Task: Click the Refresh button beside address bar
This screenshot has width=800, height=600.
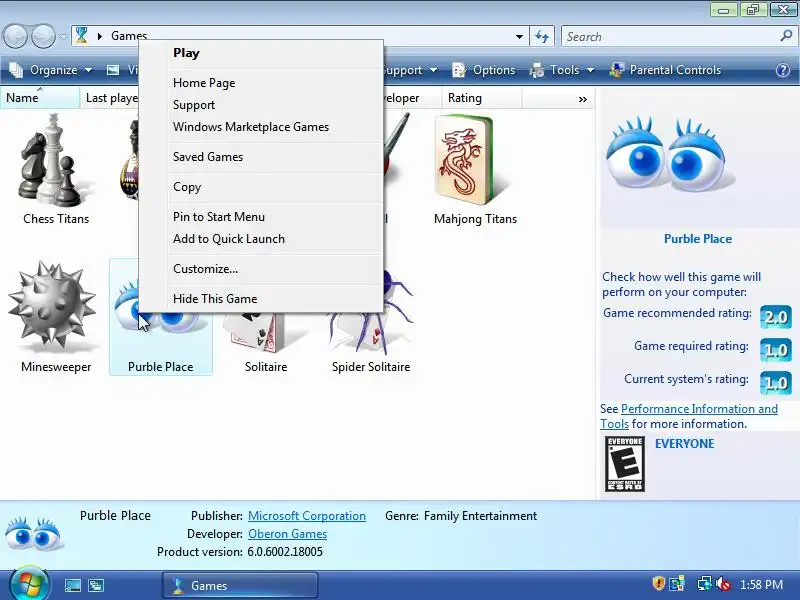Action: (x=542, y=36)
